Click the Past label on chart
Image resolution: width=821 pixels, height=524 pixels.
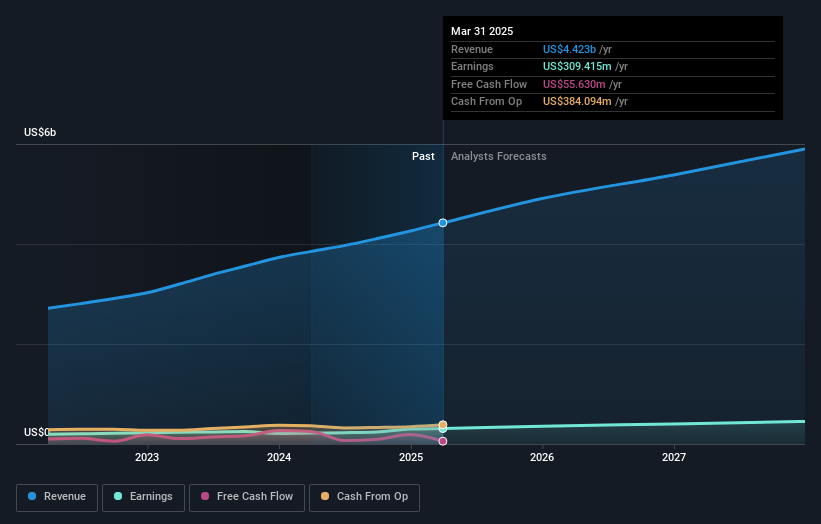(x=423, y=156)
